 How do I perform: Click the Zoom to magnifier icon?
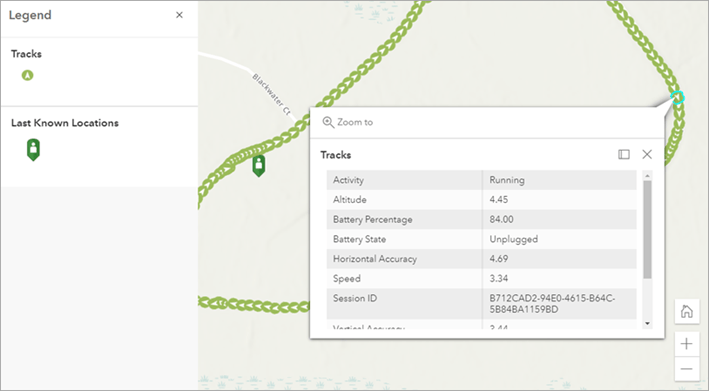[328, 122]
